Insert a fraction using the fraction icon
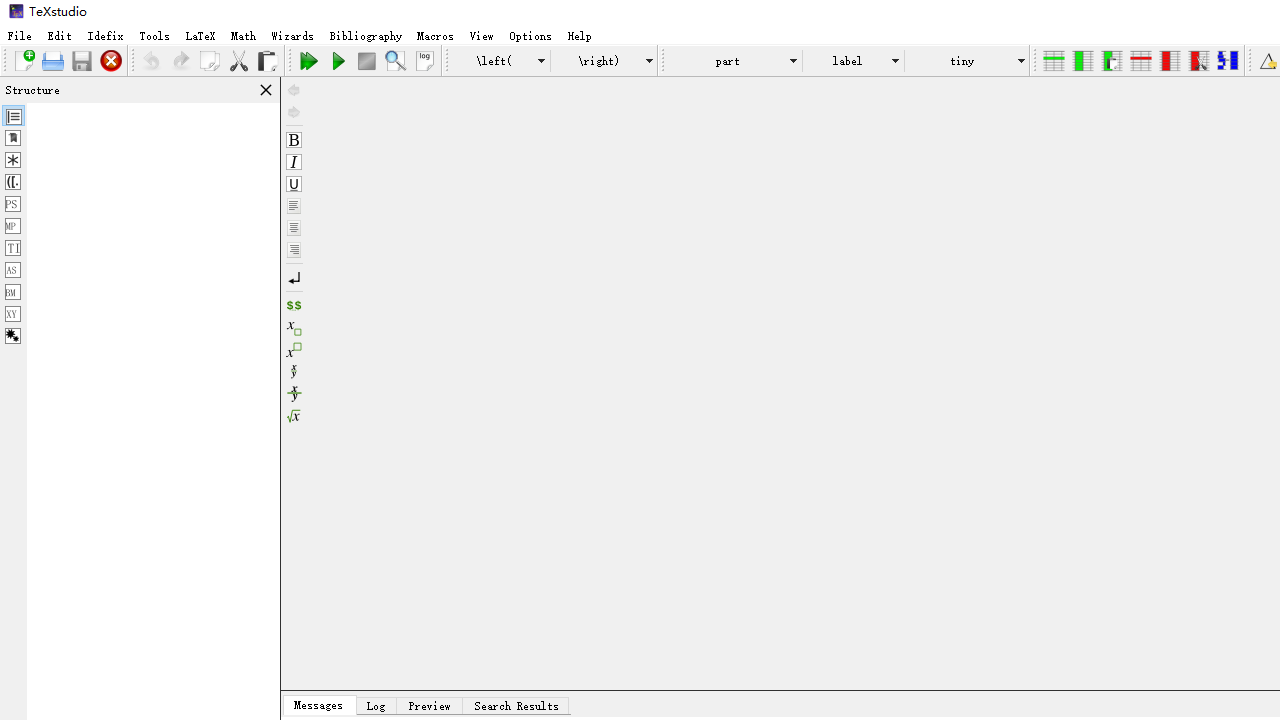Screen dimensions: 1280x720 [x=293, y=371]
